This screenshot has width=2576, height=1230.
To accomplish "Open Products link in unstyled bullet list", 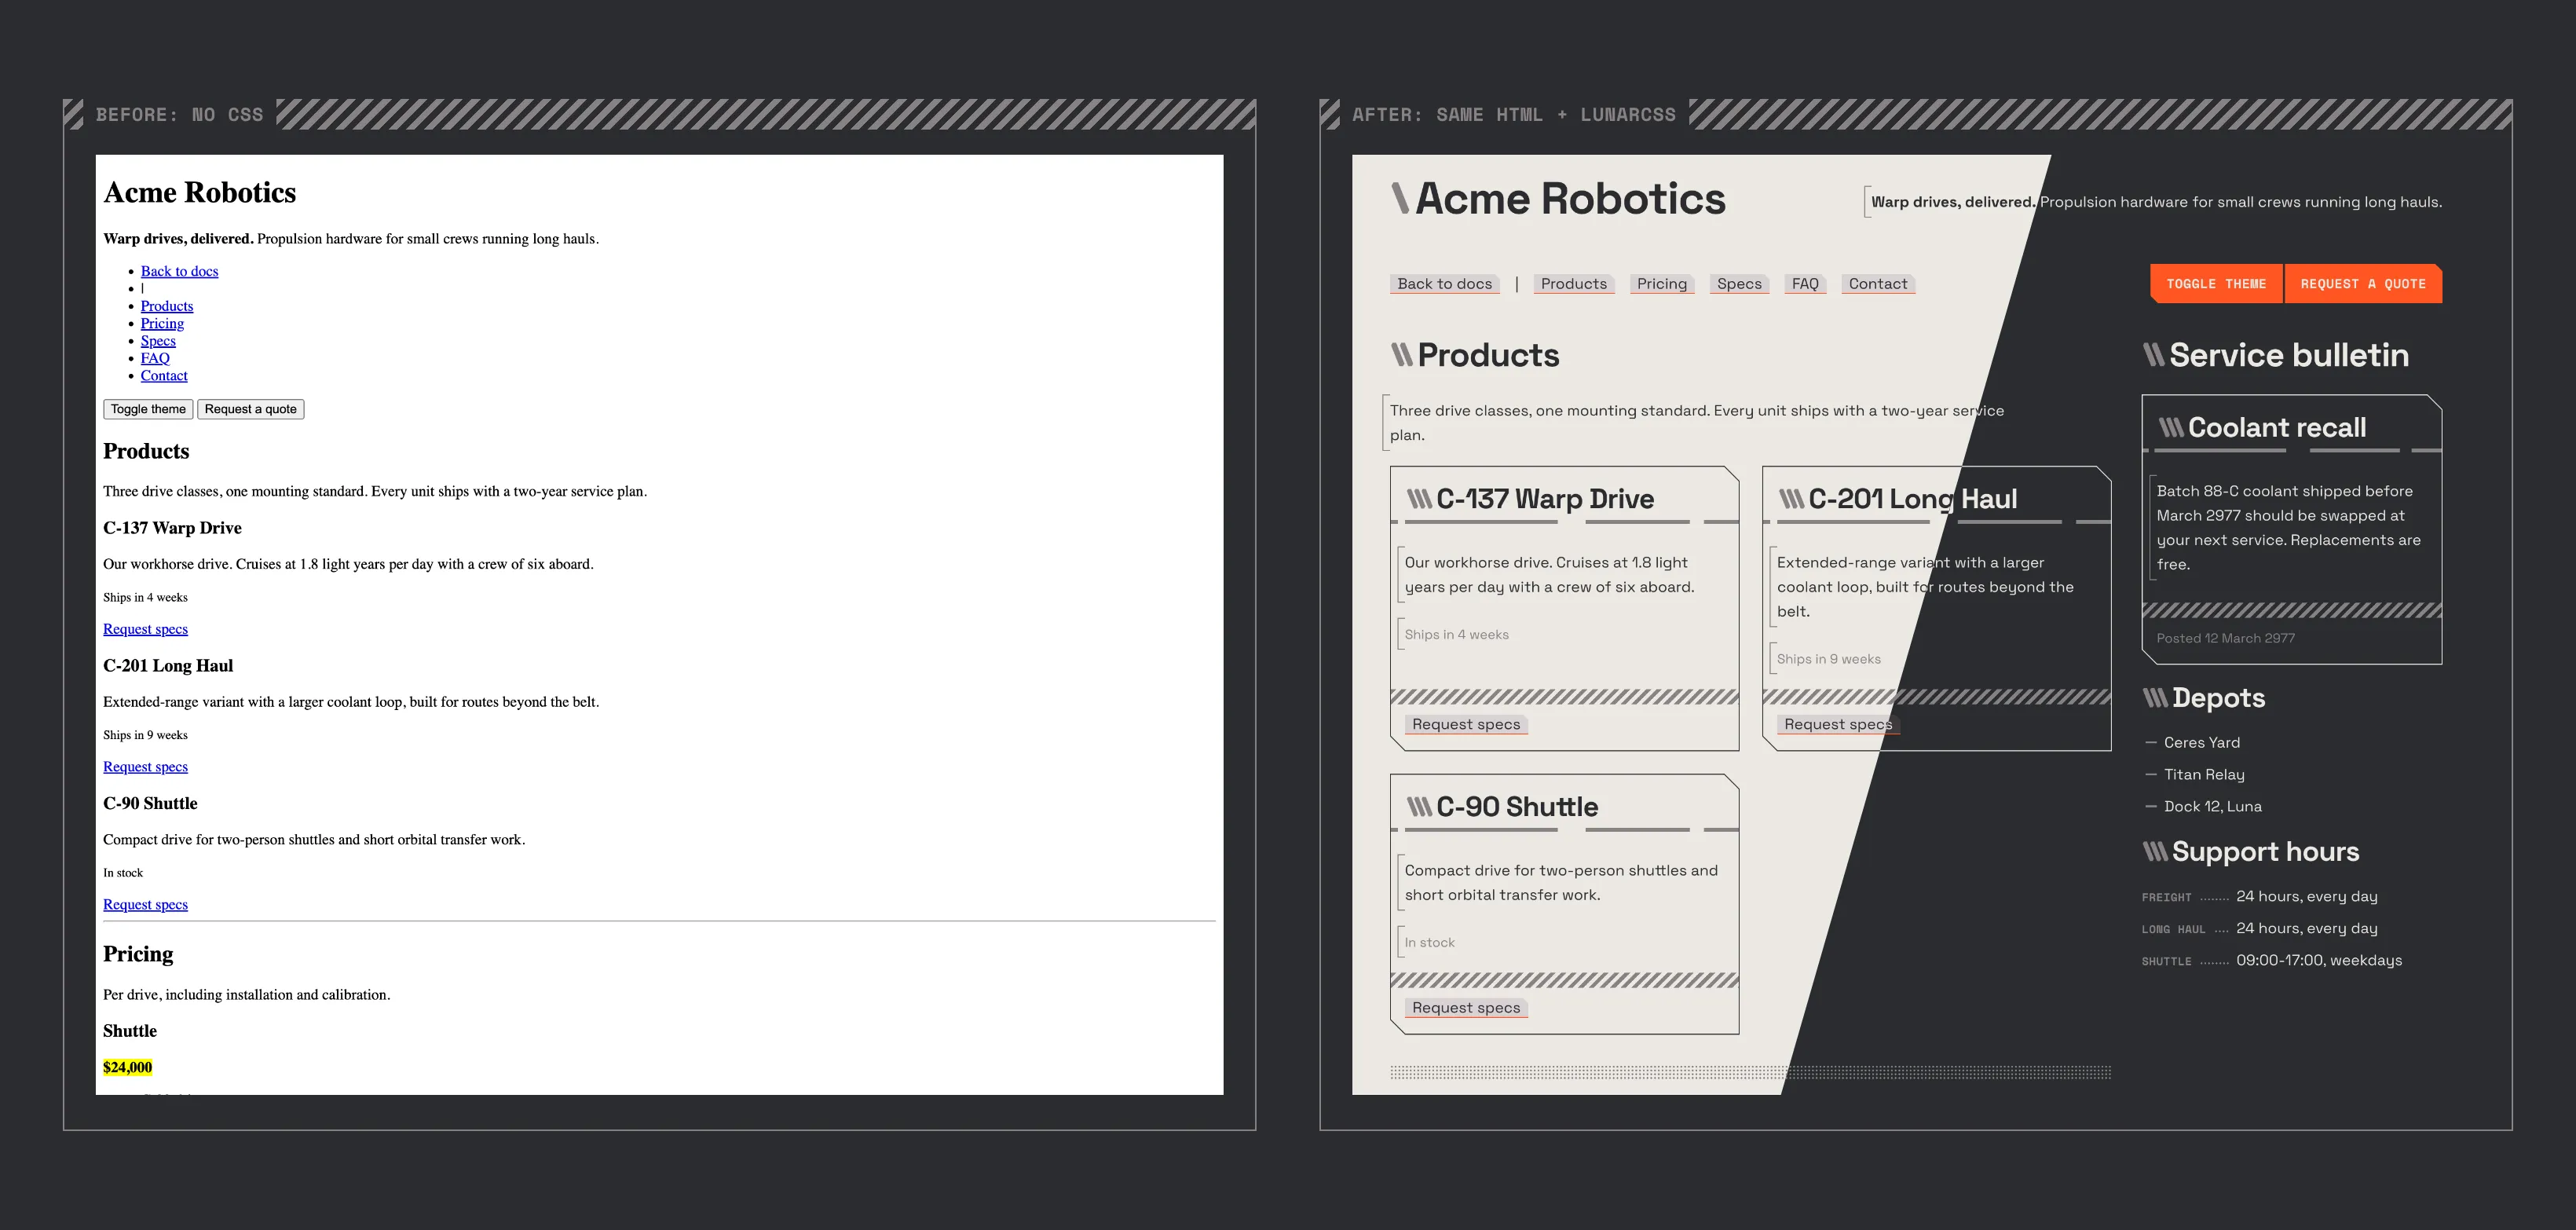I will coord(167,306).
